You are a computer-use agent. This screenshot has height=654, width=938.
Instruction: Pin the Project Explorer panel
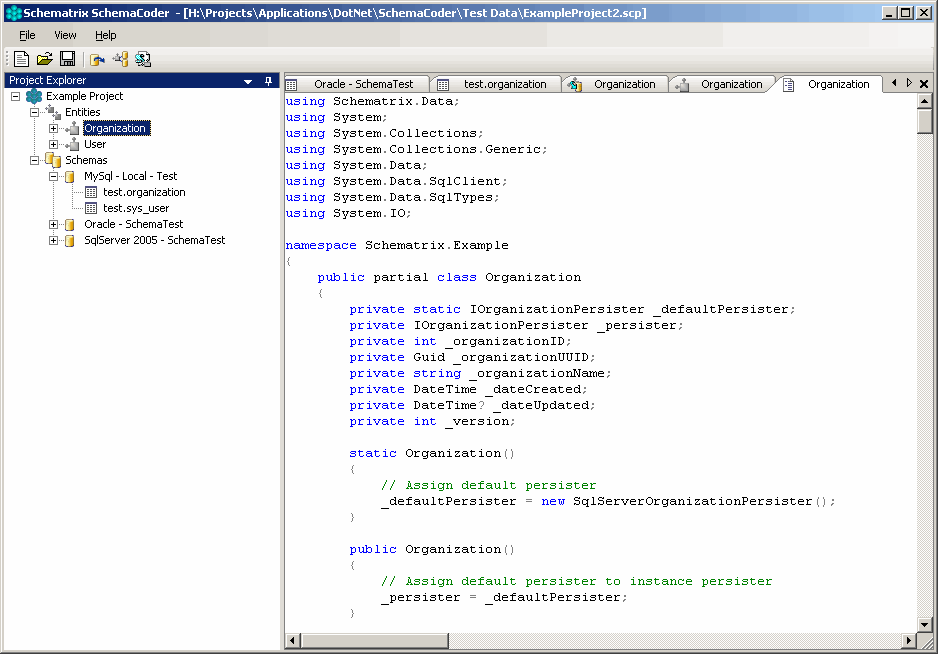(x=269, y=81)
